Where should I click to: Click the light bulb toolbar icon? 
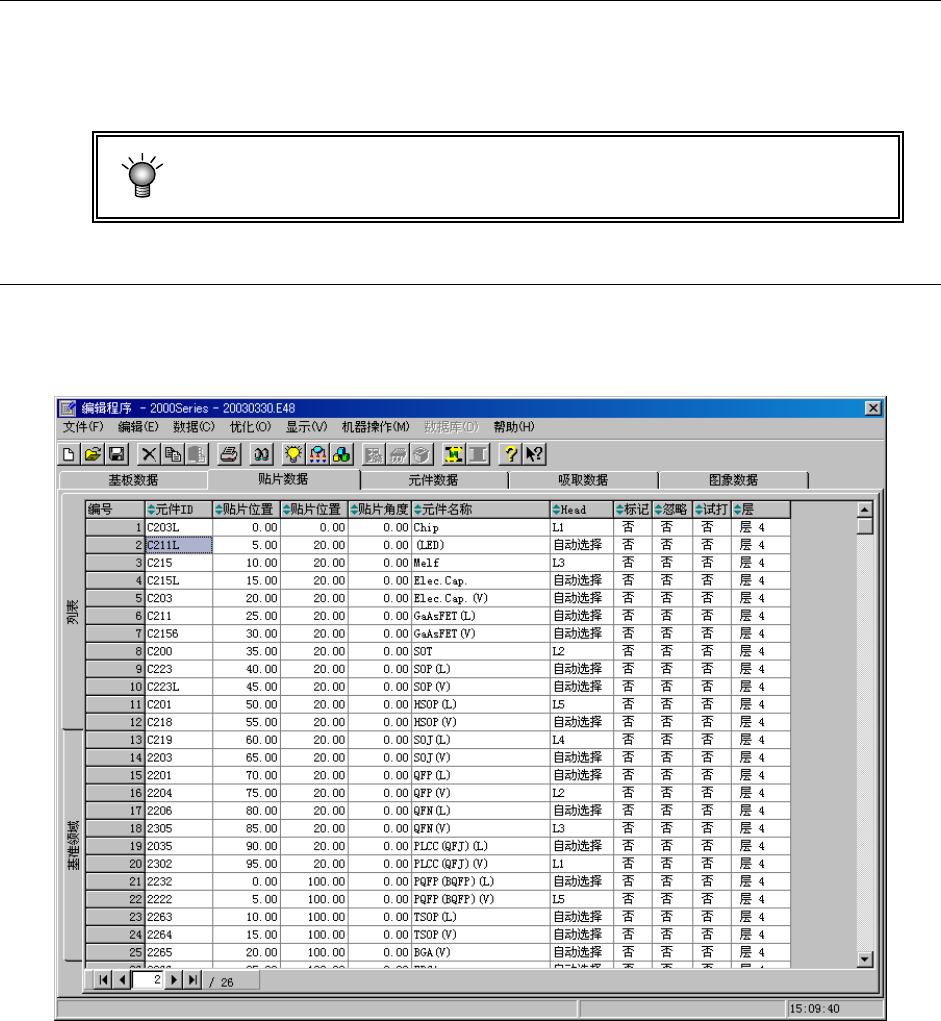[294, 454]
